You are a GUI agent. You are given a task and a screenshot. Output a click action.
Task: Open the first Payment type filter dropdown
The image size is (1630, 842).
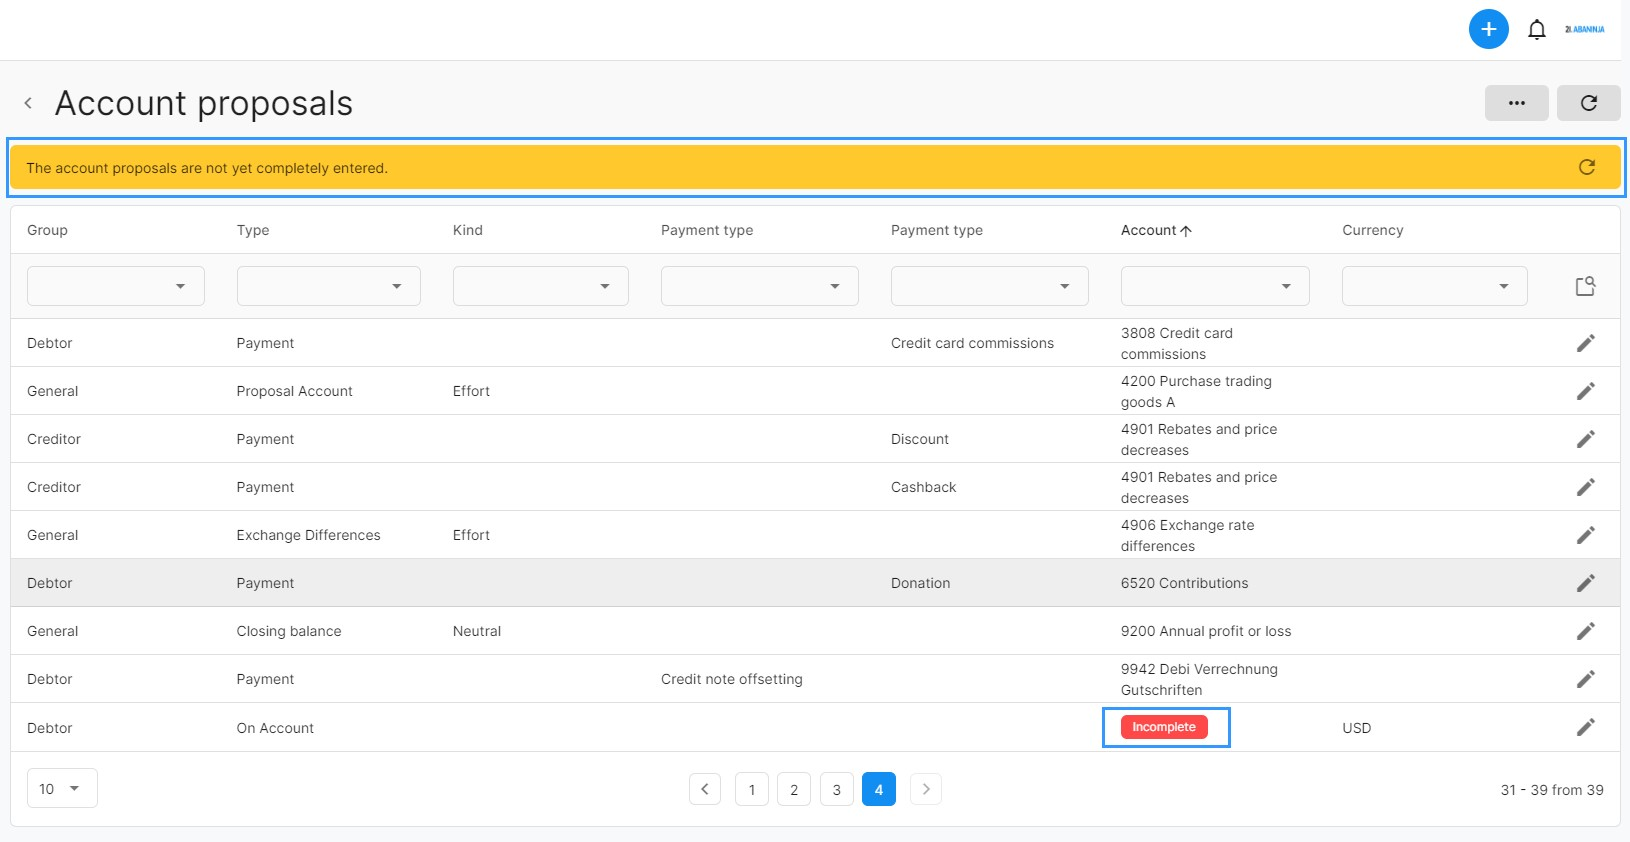pyautogui.click(x=759, y=286)
